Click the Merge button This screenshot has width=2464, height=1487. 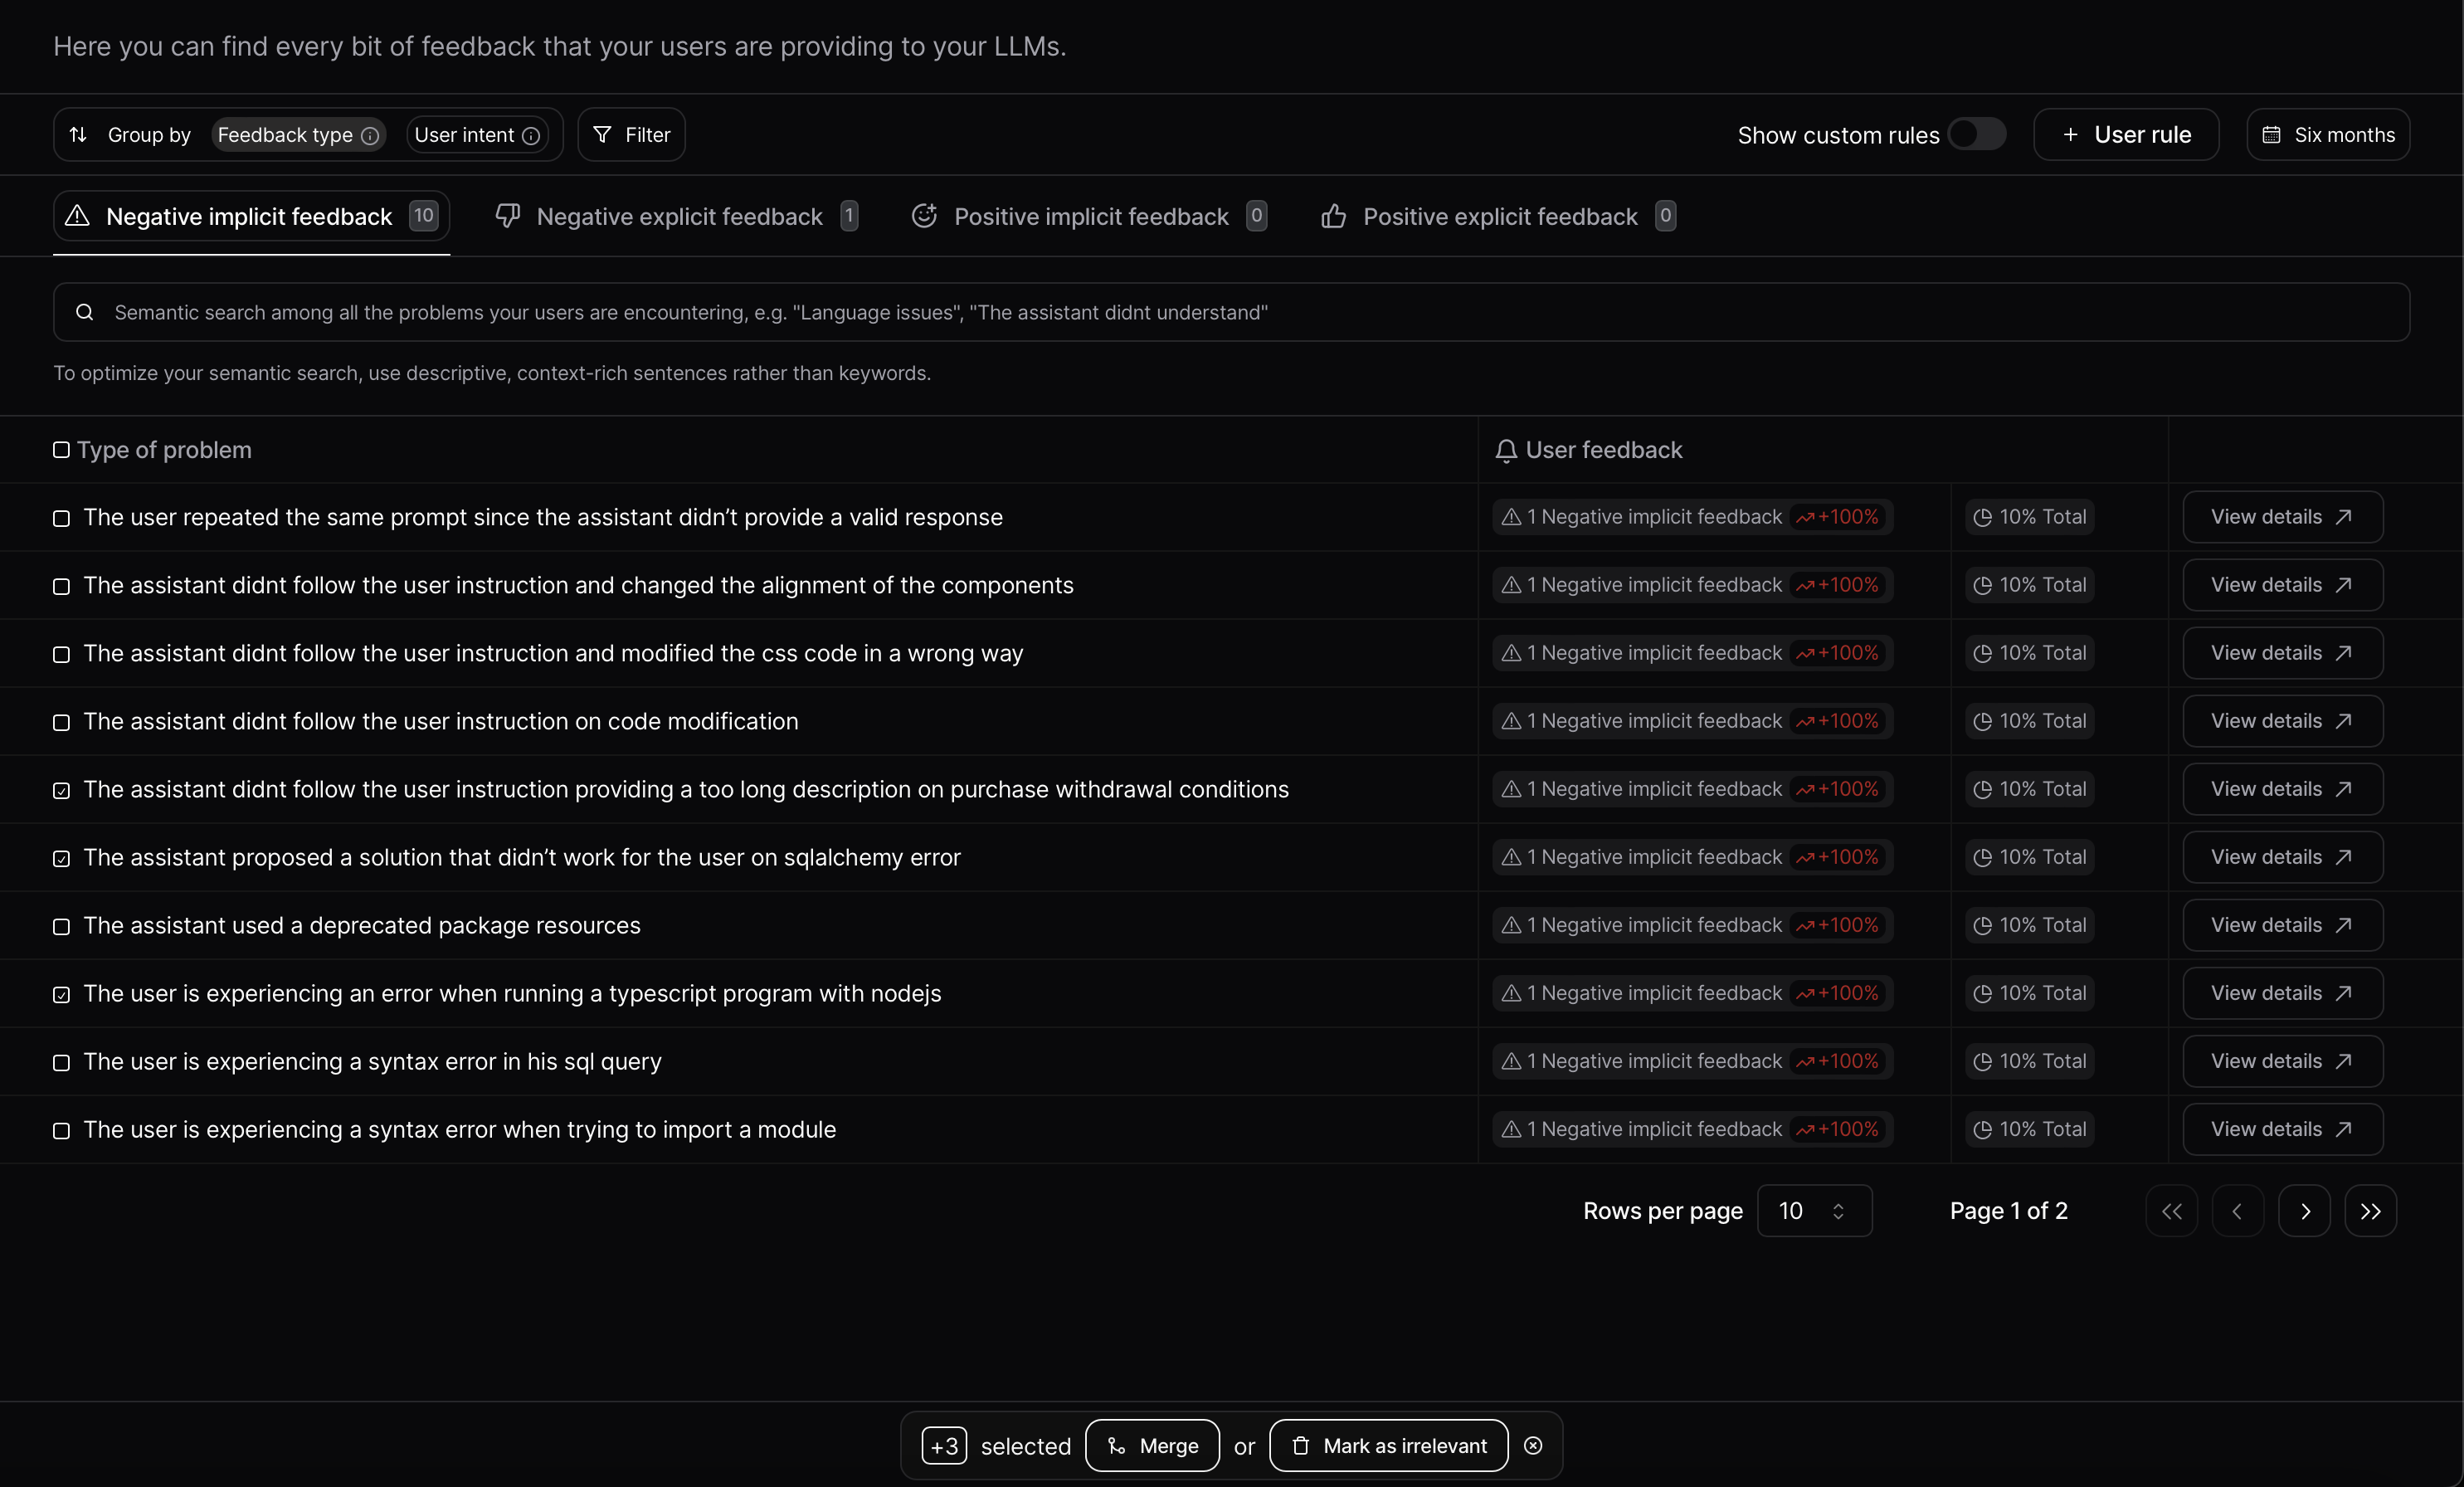click(x=1152, y=1445)
